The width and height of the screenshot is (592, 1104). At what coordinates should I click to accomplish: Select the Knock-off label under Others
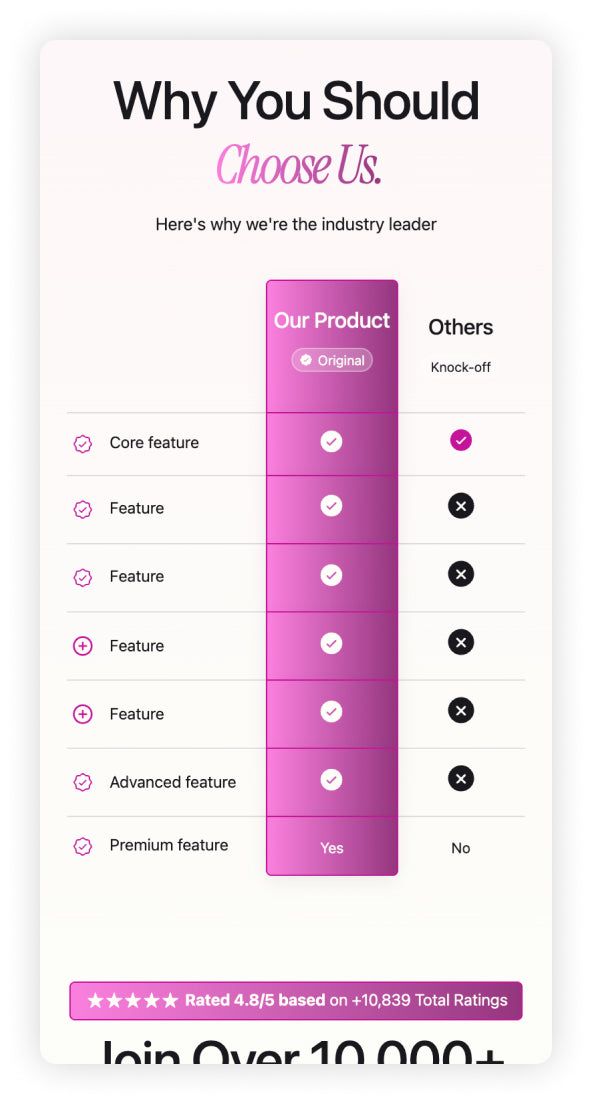pos(461,367)
